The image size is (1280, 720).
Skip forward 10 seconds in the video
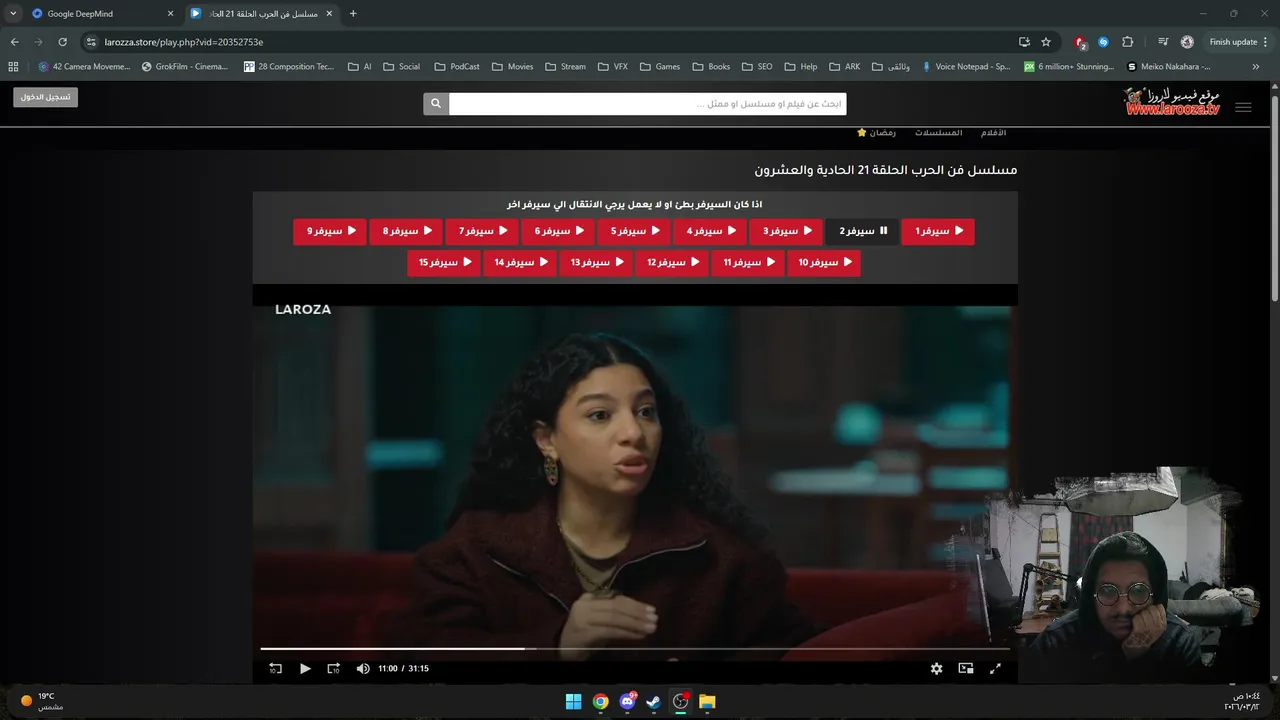[334, 668]
